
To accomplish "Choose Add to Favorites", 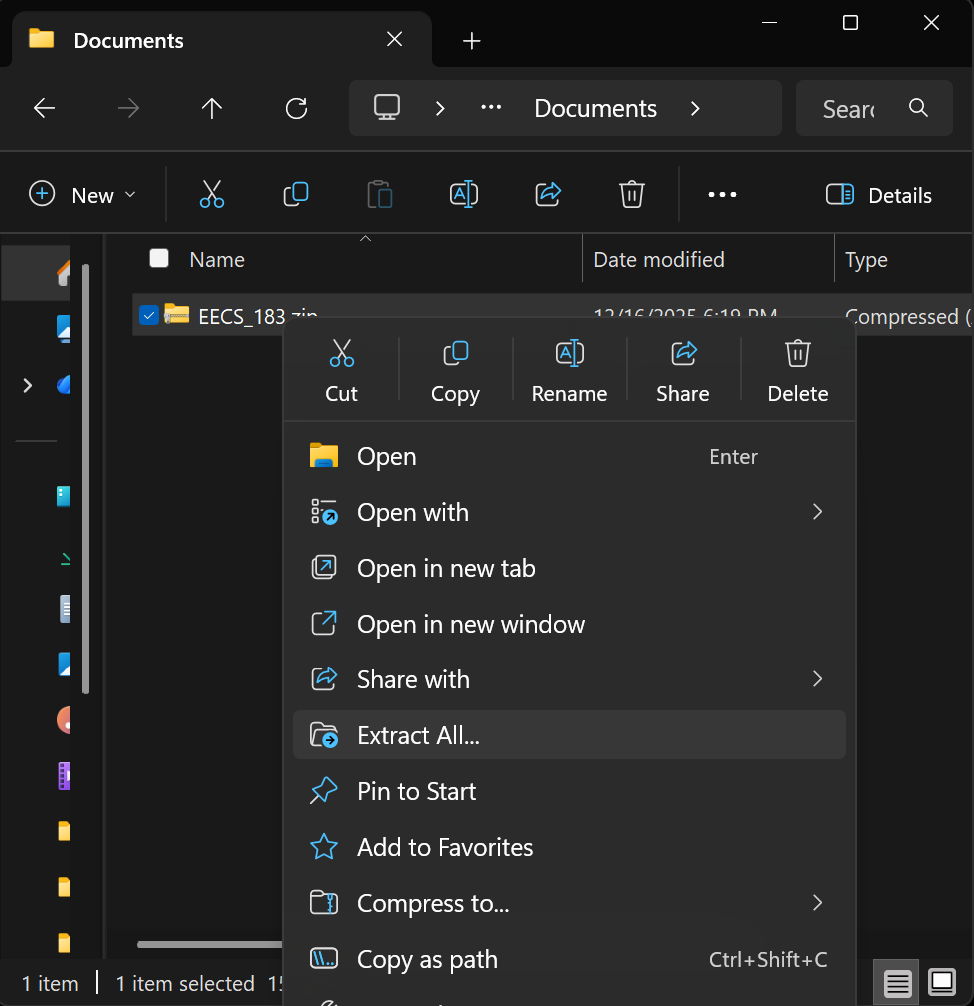I will (569, 847).
